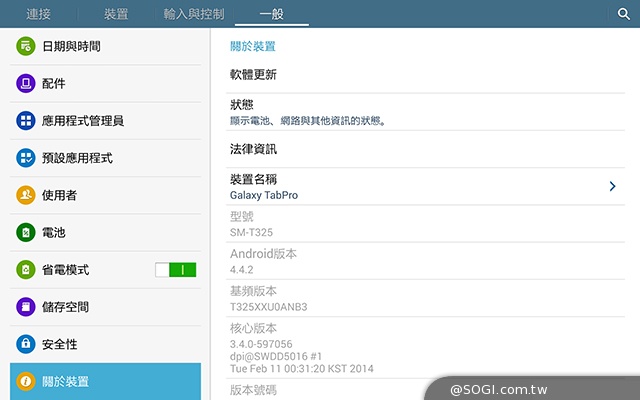The height and width of the screenshot is (400, 640).
Task: Expand 裝置名稱 with the chevron arrow
Action: [x=612, y=186]
